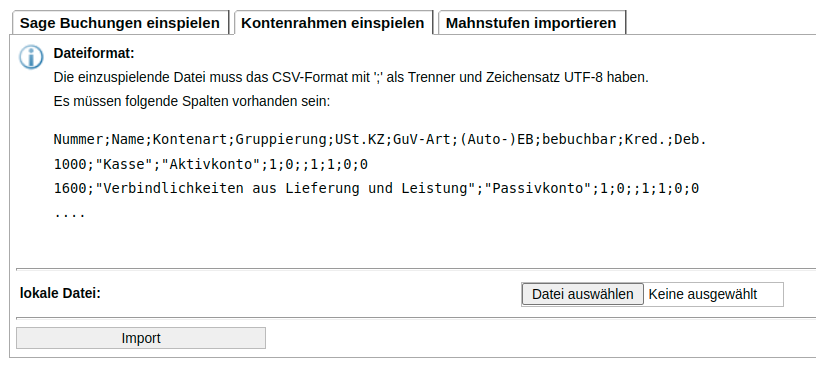The image size is (816, 368).
Task: Click the 'Es müssen folgende Spalten' line
Action: [x=192, y=101]
